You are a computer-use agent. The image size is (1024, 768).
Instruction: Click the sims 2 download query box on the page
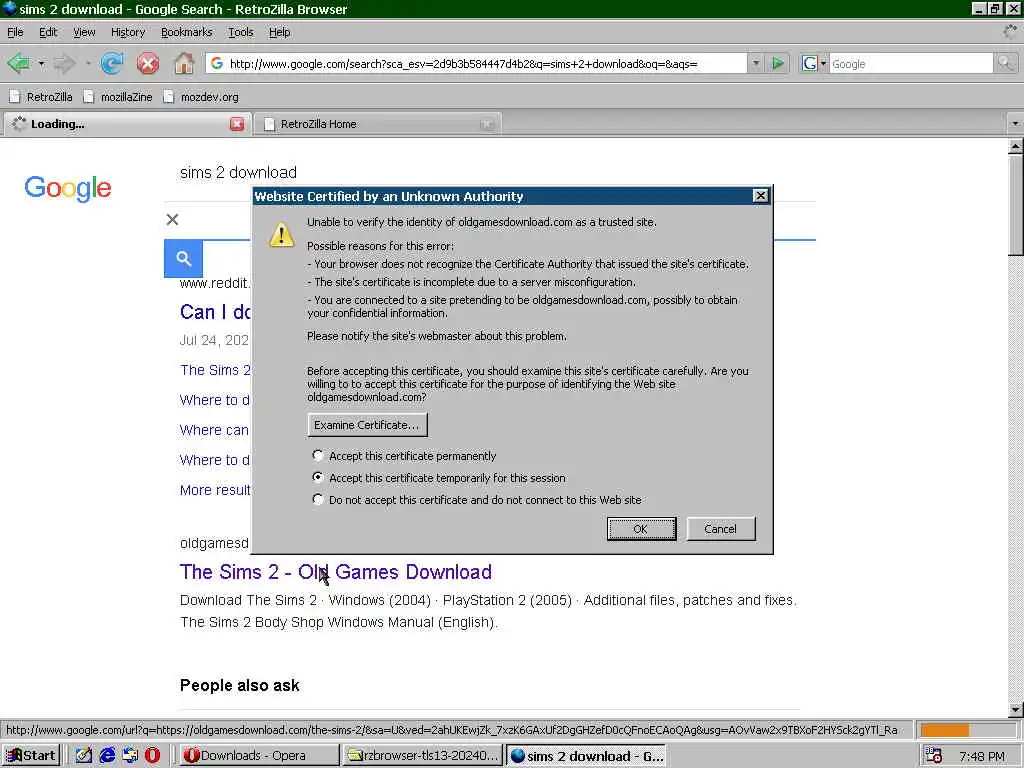click(x=490, y=172)
